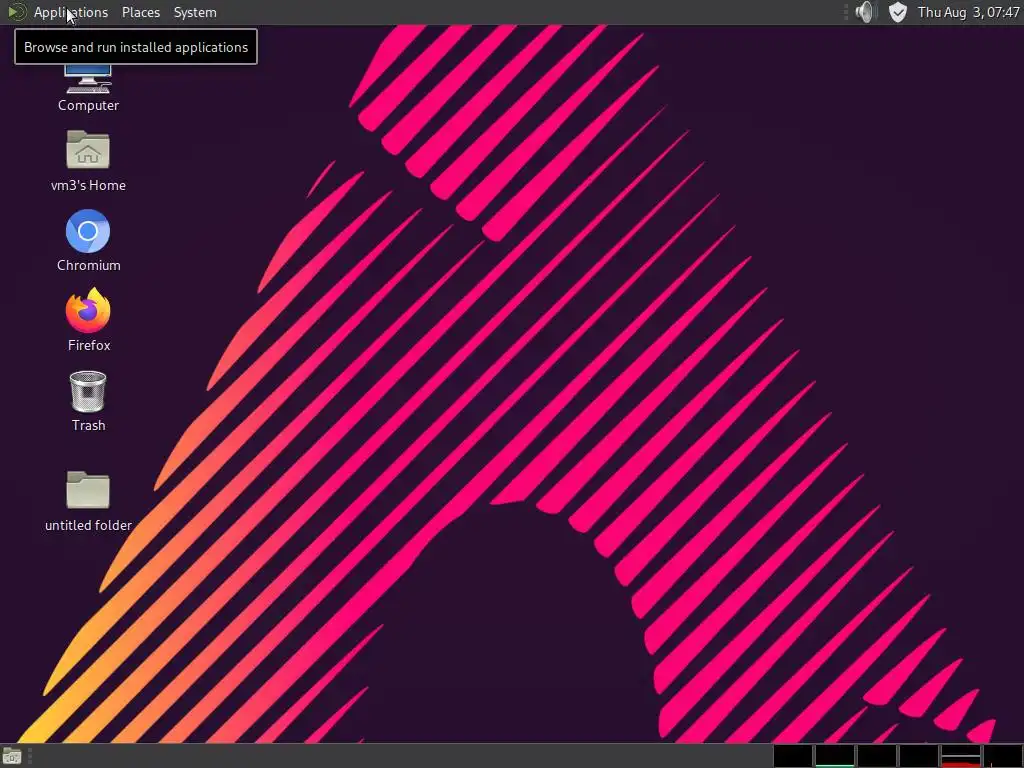Select the Chromium browser desktop icon
Screen dimensions: 1024x768
(88, 231)
